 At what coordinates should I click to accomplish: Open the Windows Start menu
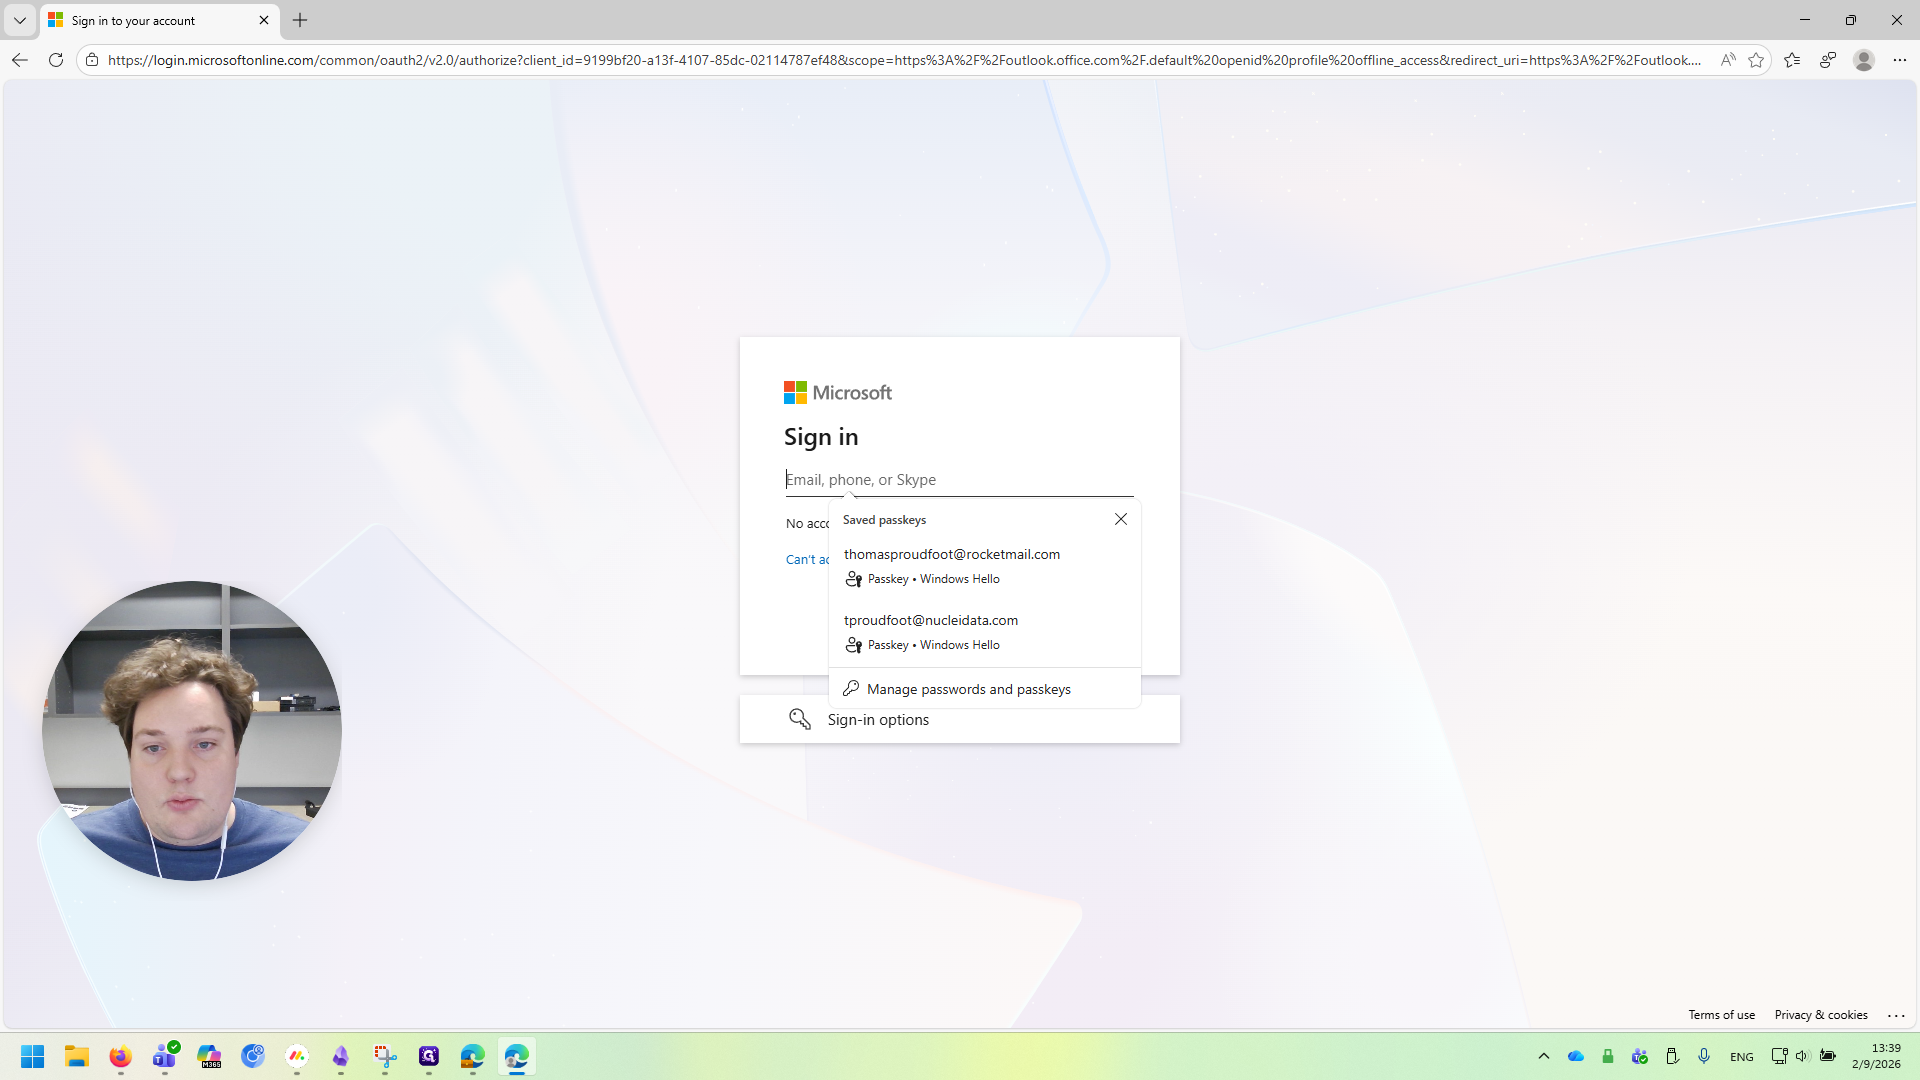pos(32,1056)
